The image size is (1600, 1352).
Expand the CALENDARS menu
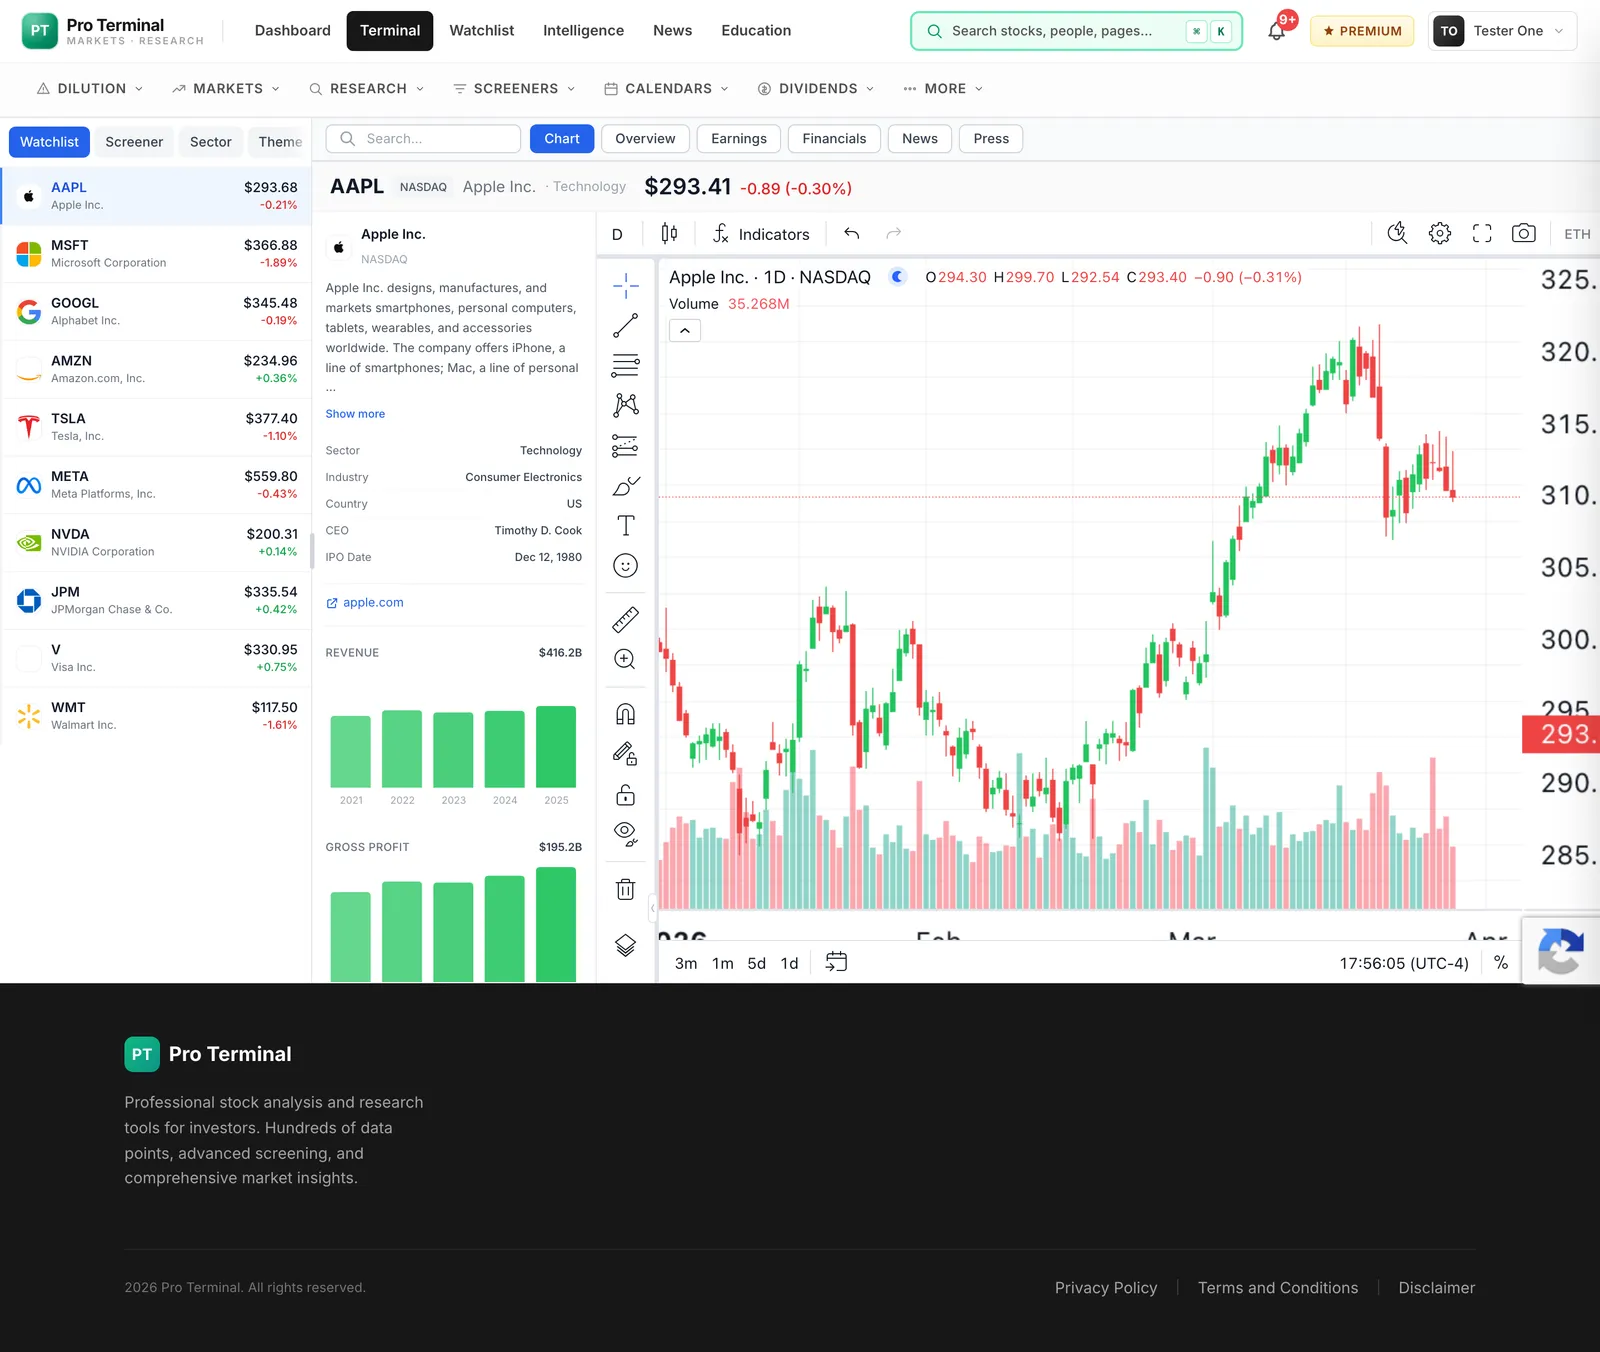[x=667, y=89]
